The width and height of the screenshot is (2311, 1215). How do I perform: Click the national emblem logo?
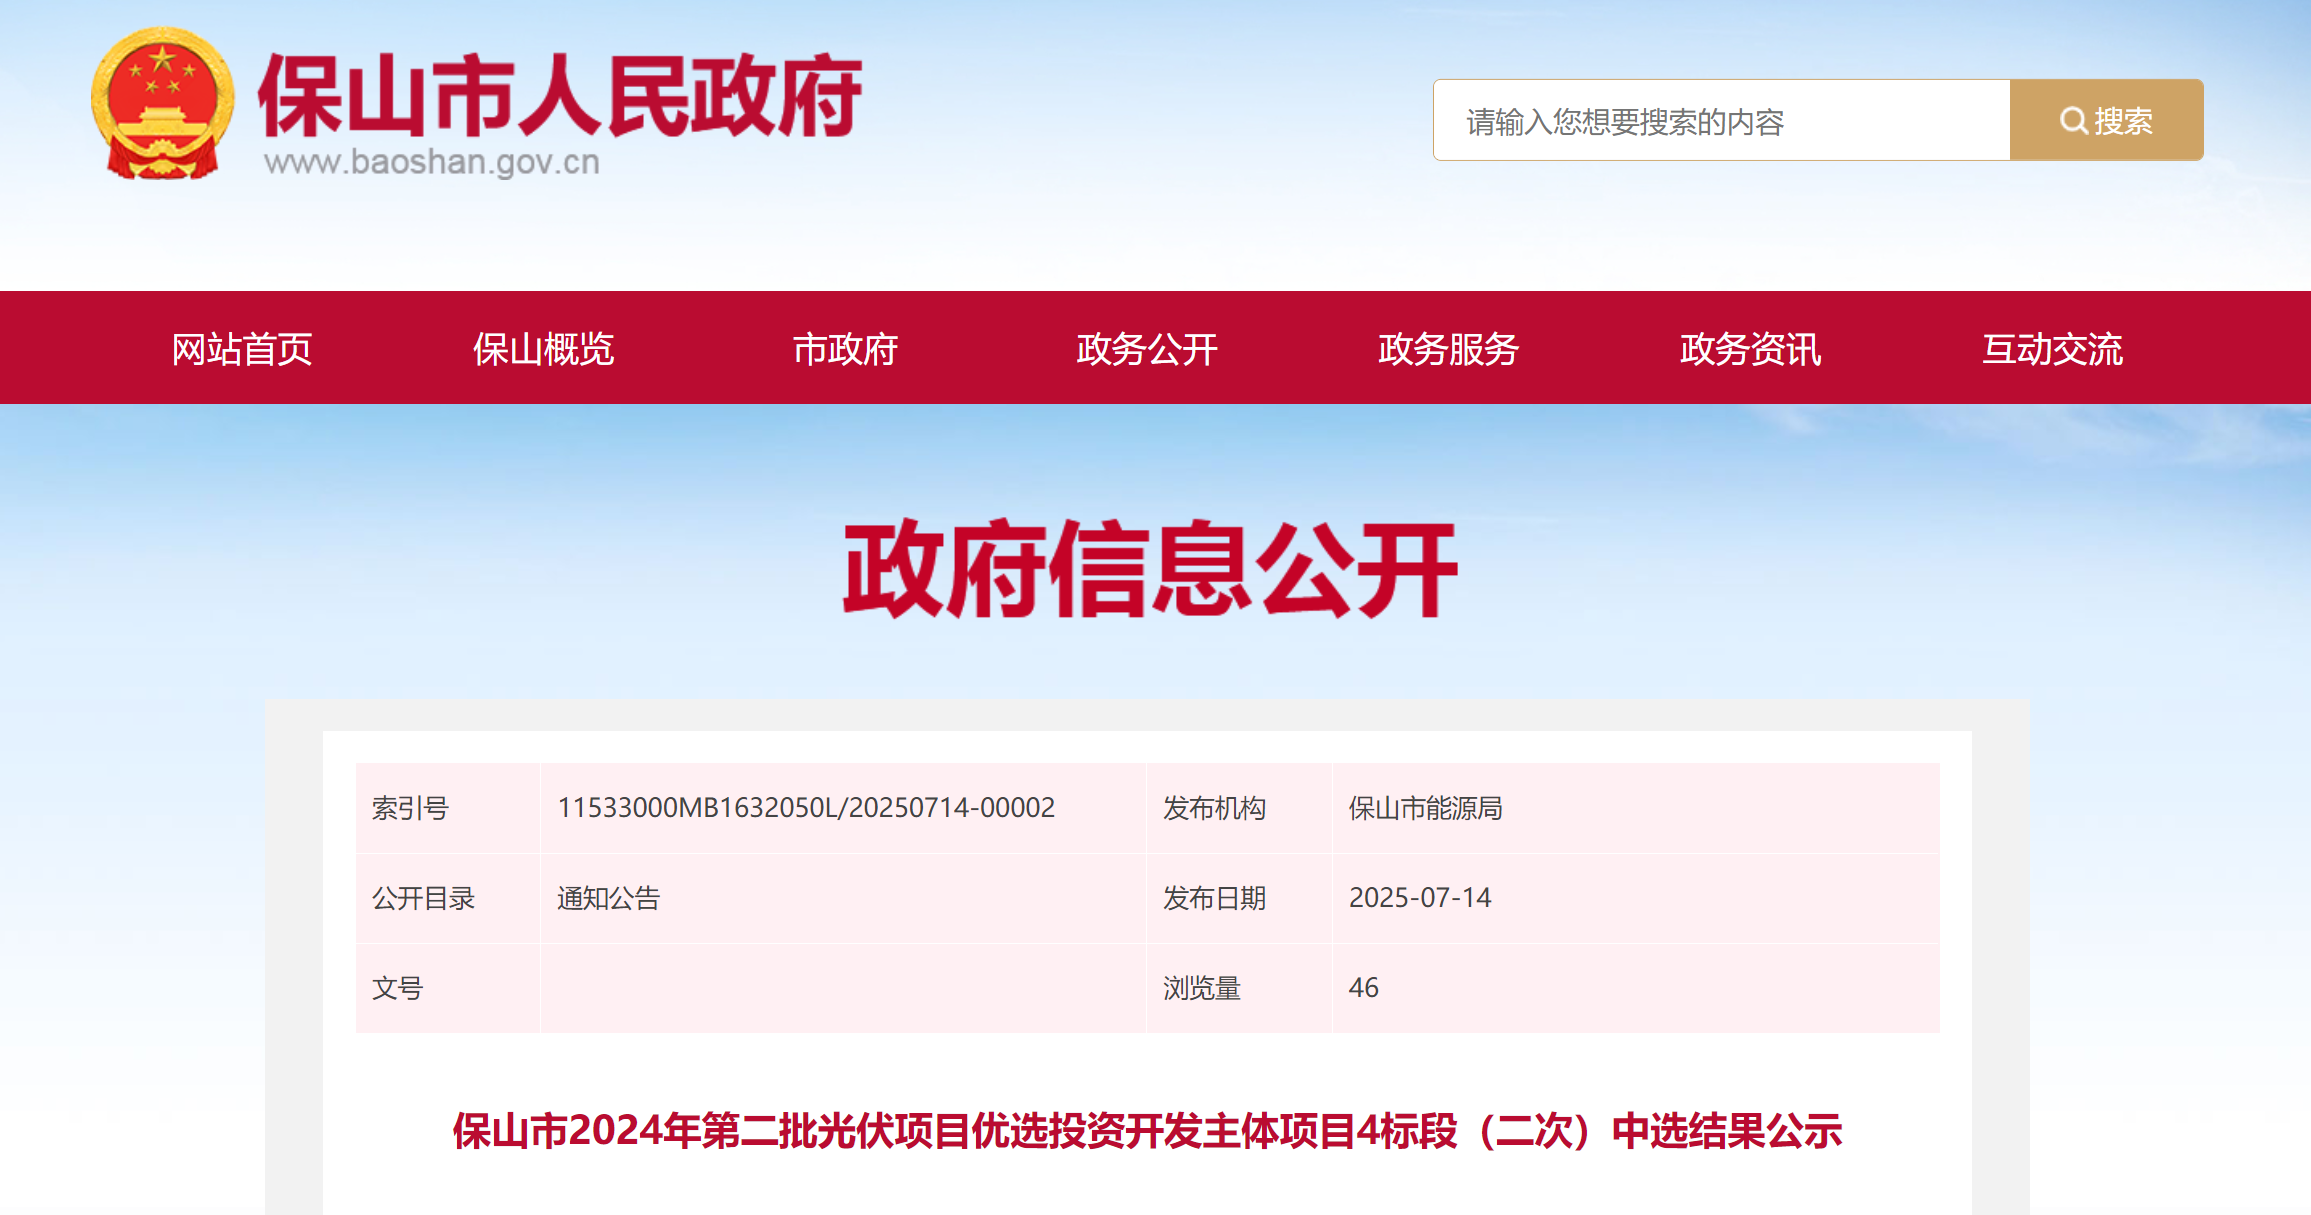[x=163, y=103]
